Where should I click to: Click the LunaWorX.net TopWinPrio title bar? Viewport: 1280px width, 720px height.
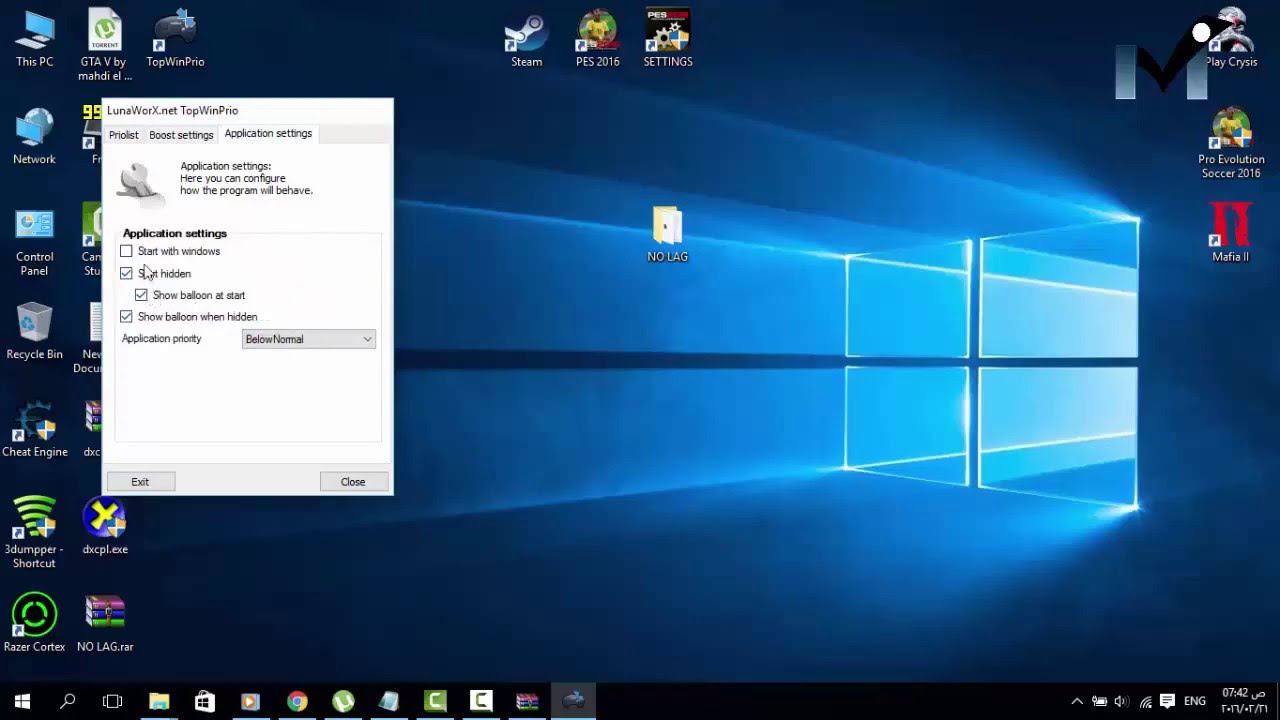[x=247, y=110]
